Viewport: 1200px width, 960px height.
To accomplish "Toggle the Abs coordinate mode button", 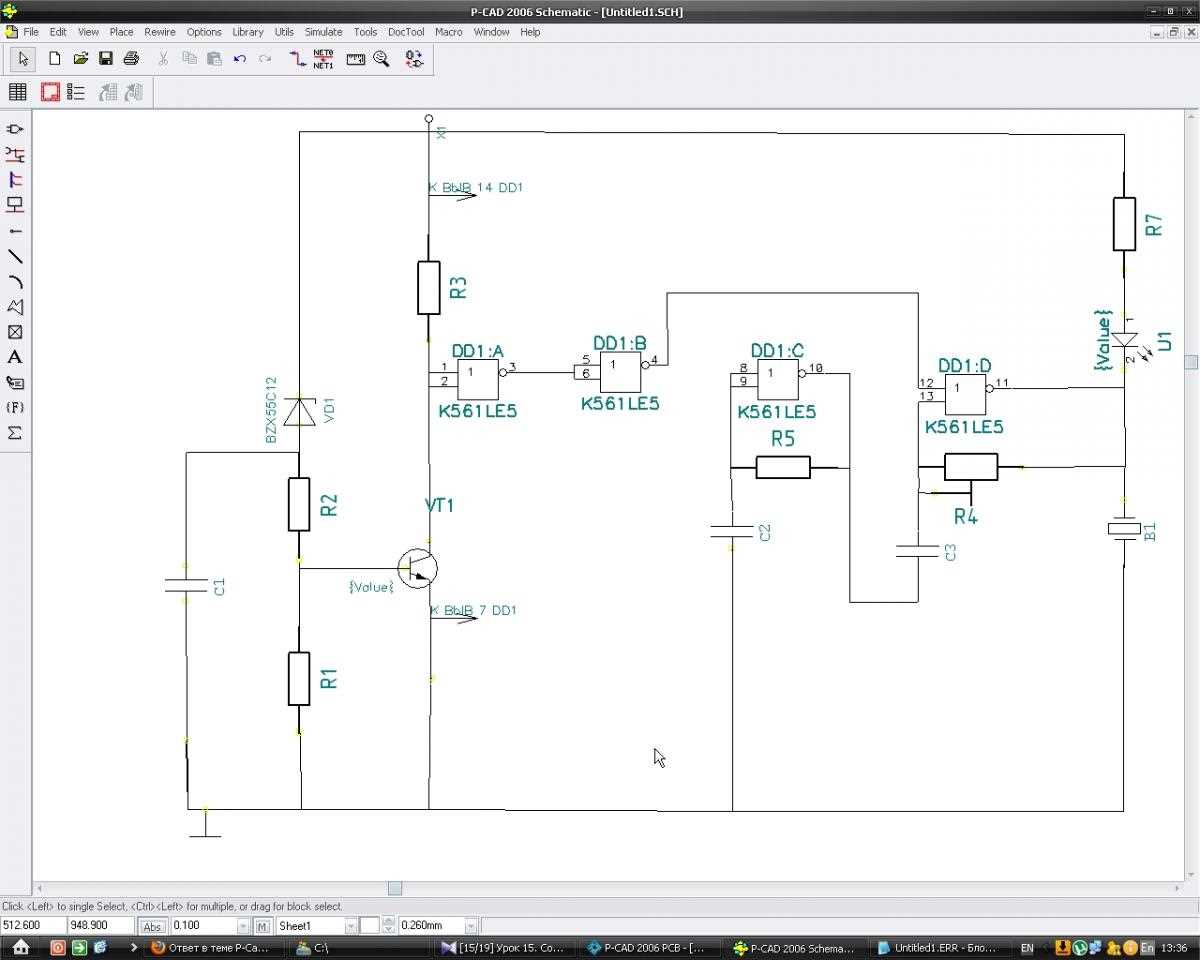I will pyautogui.click(x=152, y=926).
